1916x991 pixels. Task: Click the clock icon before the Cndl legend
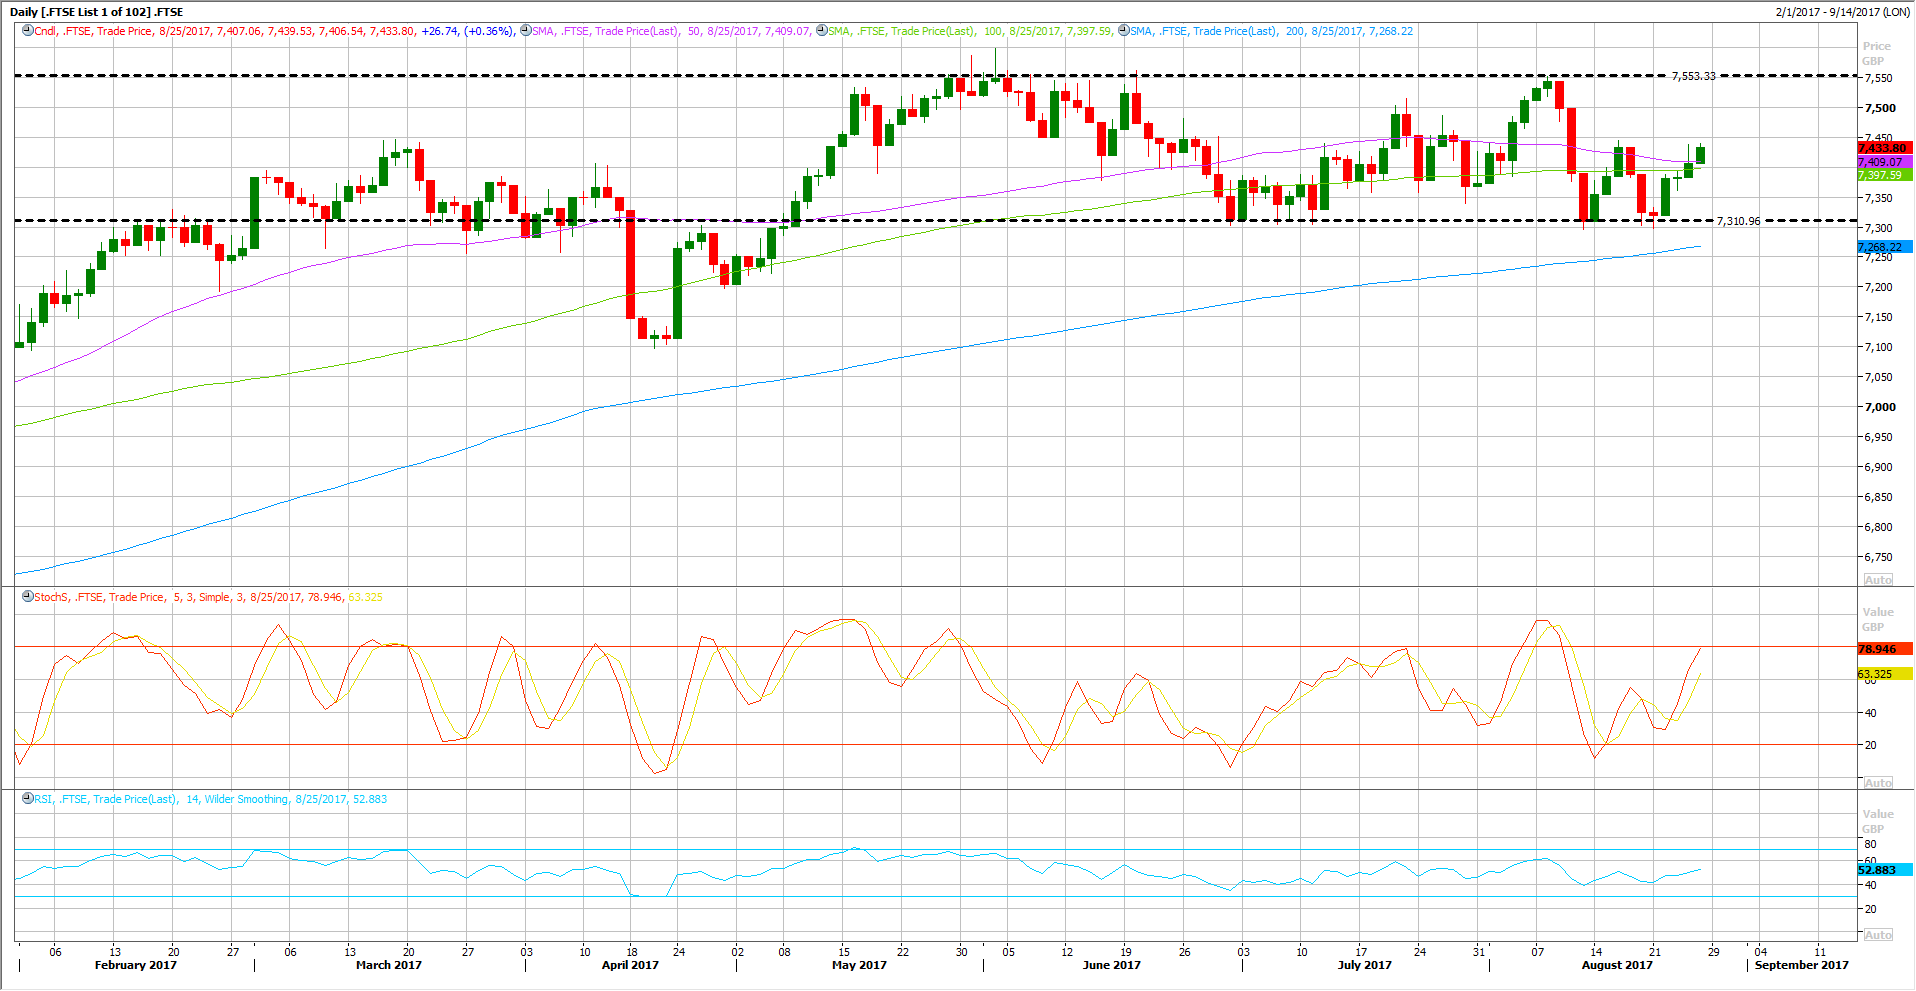[27, 31]
